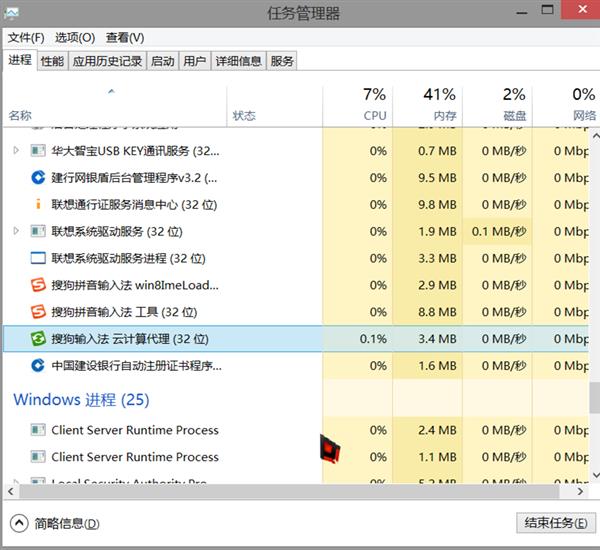The width and height of the screenshot is (600, 550).
Task: Click the 联想系统驱动服务 (32 位) icon
Action: [38, 231]
